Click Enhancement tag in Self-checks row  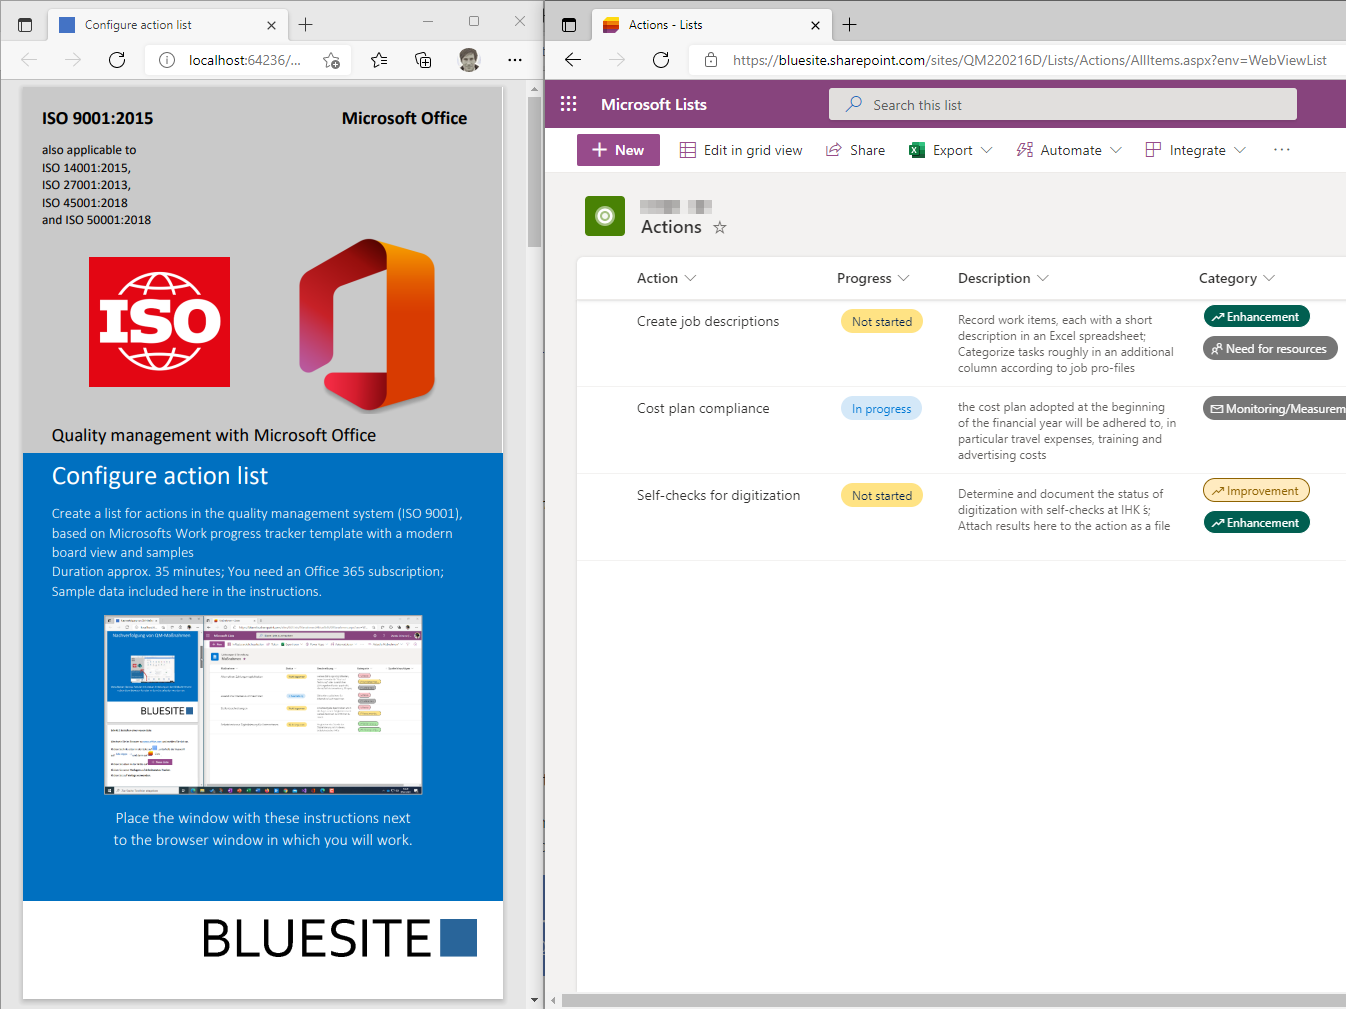1256,523
